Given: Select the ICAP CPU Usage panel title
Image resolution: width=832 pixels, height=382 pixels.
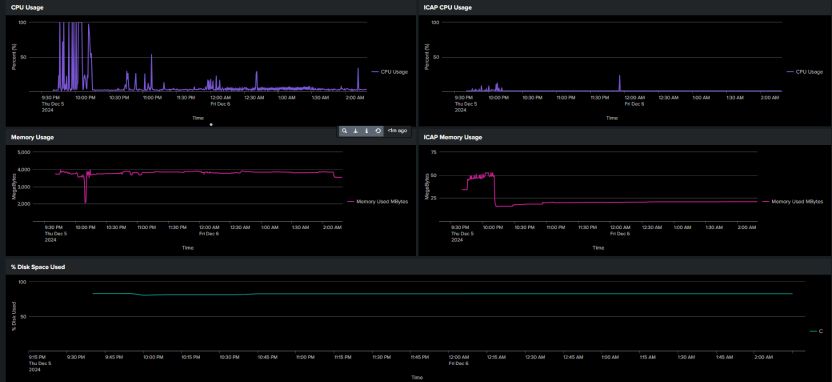Looking at the screenshot, I should point(447,7).
